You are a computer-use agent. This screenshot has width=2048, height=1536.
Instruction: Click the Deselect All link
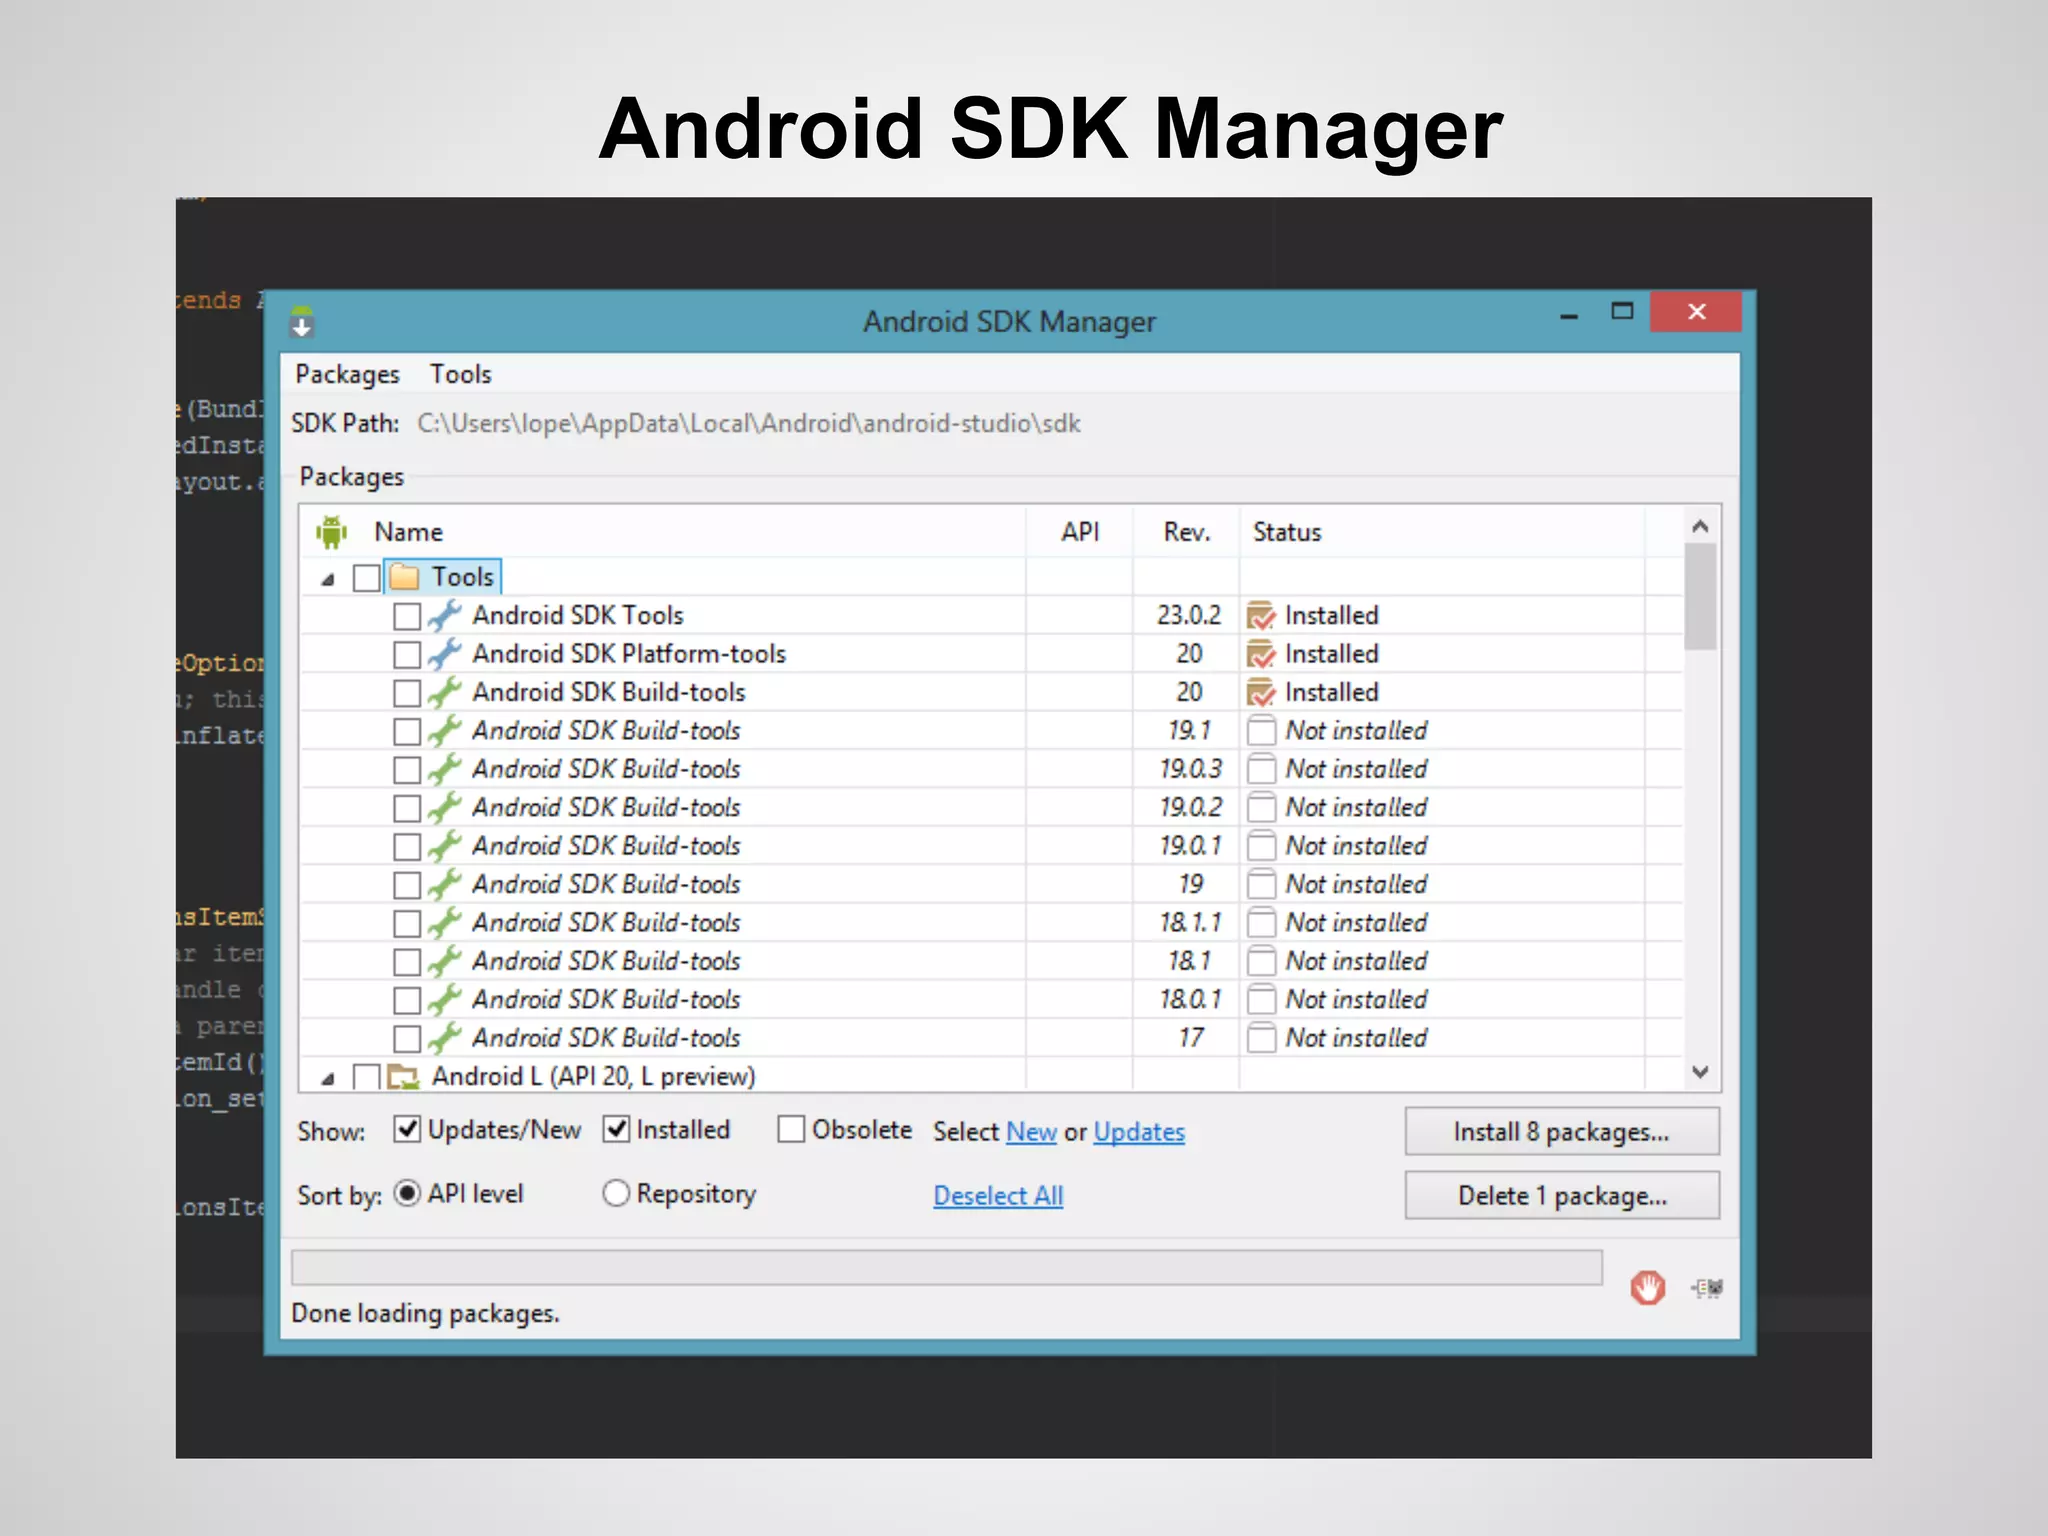(998, 1195)
